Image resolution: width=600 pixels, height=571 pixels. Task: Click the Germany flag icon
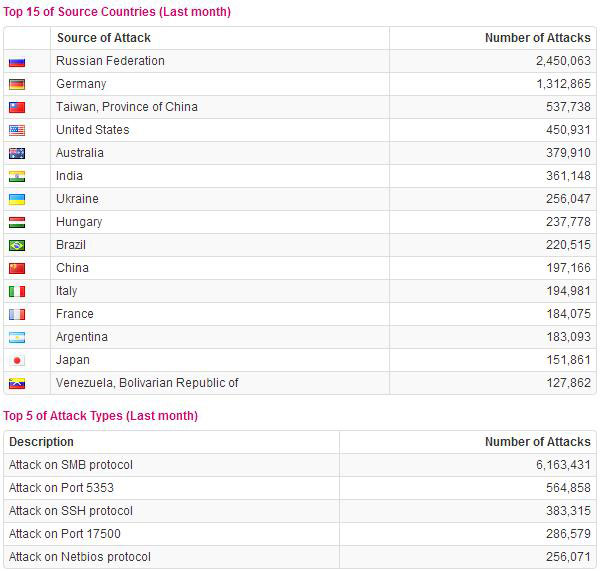pos(17,85)
